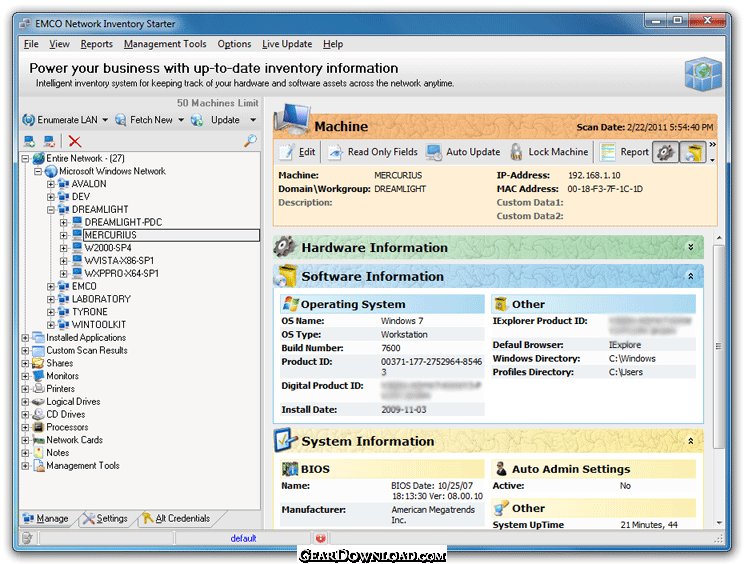Click the scroll up arrow in details pane
The image size is (744, 564).
719,237
